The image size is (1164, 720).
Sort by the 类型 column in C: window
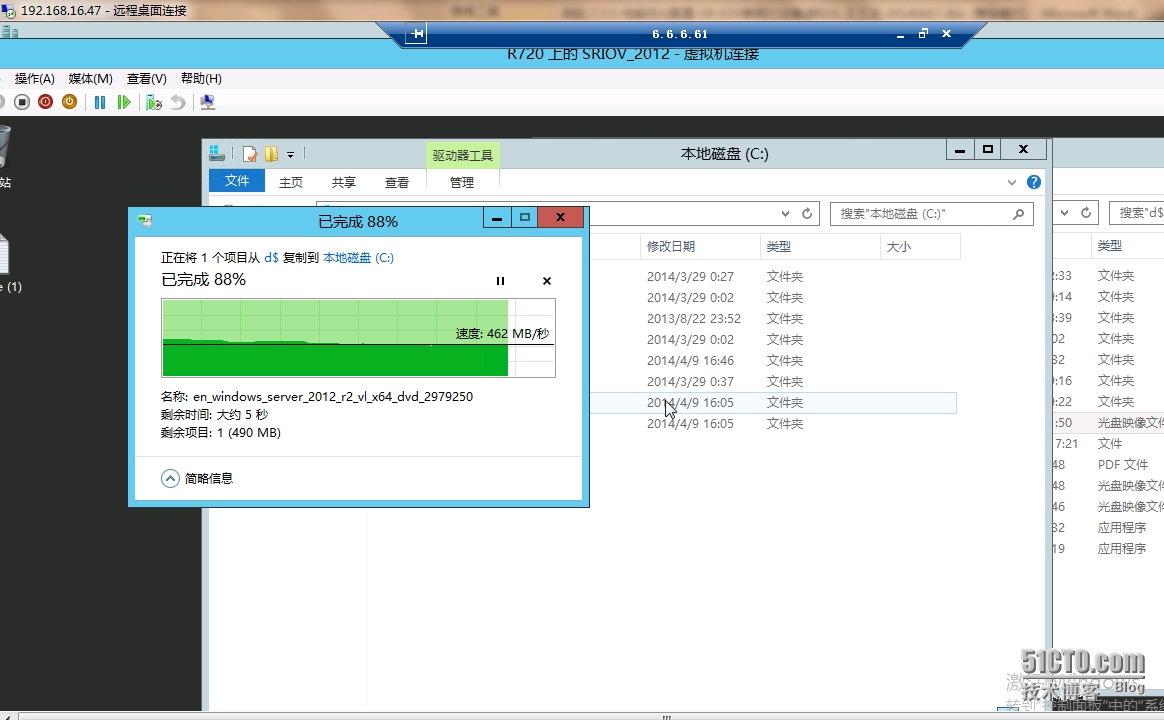pos(820,246)
